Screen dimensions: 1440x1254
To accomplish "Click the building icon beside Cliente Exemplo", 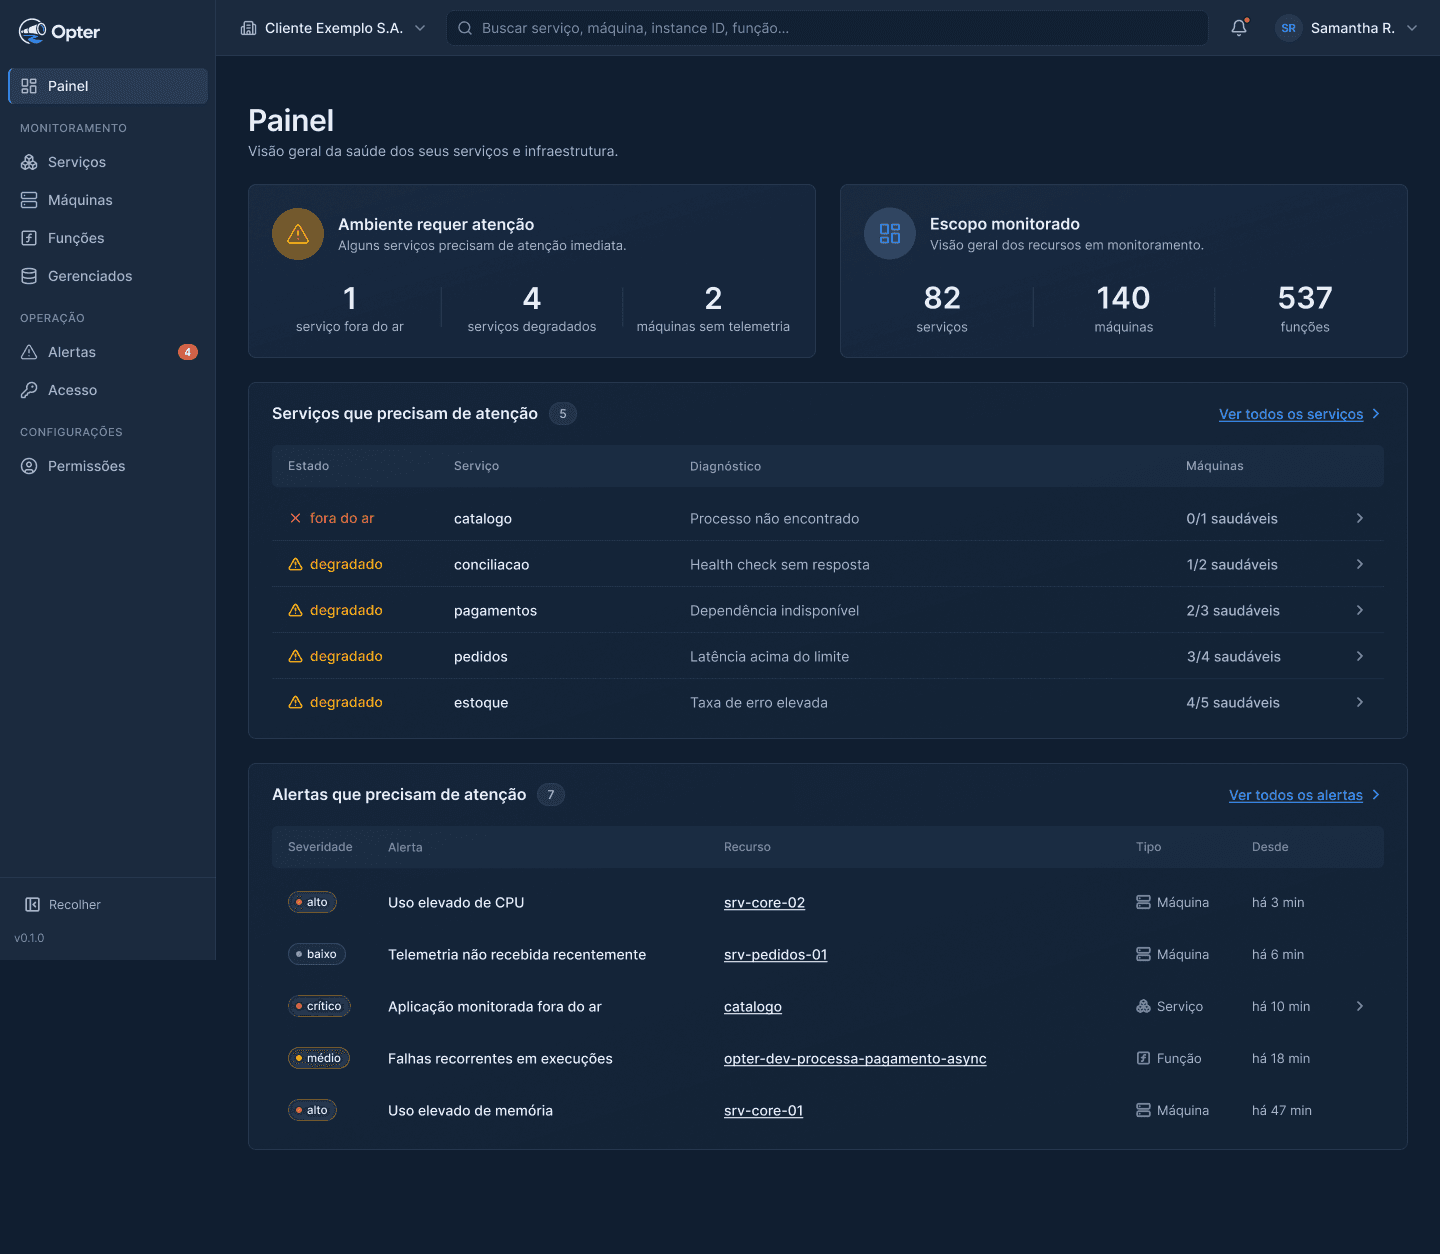I will coord(249,28).
